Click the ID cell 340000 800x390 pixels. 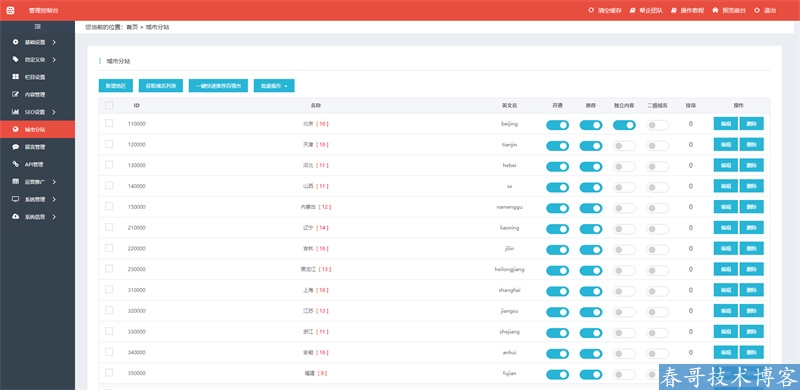137,352
